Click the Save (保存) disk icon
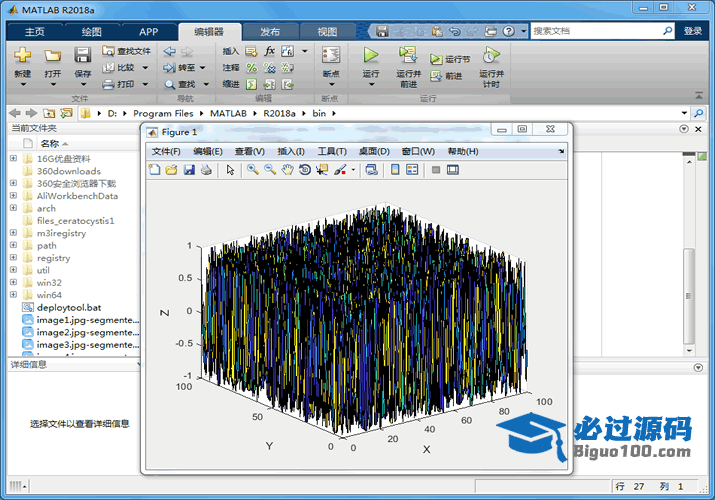This screenshot has width=715, height=500. coord(83,55)
